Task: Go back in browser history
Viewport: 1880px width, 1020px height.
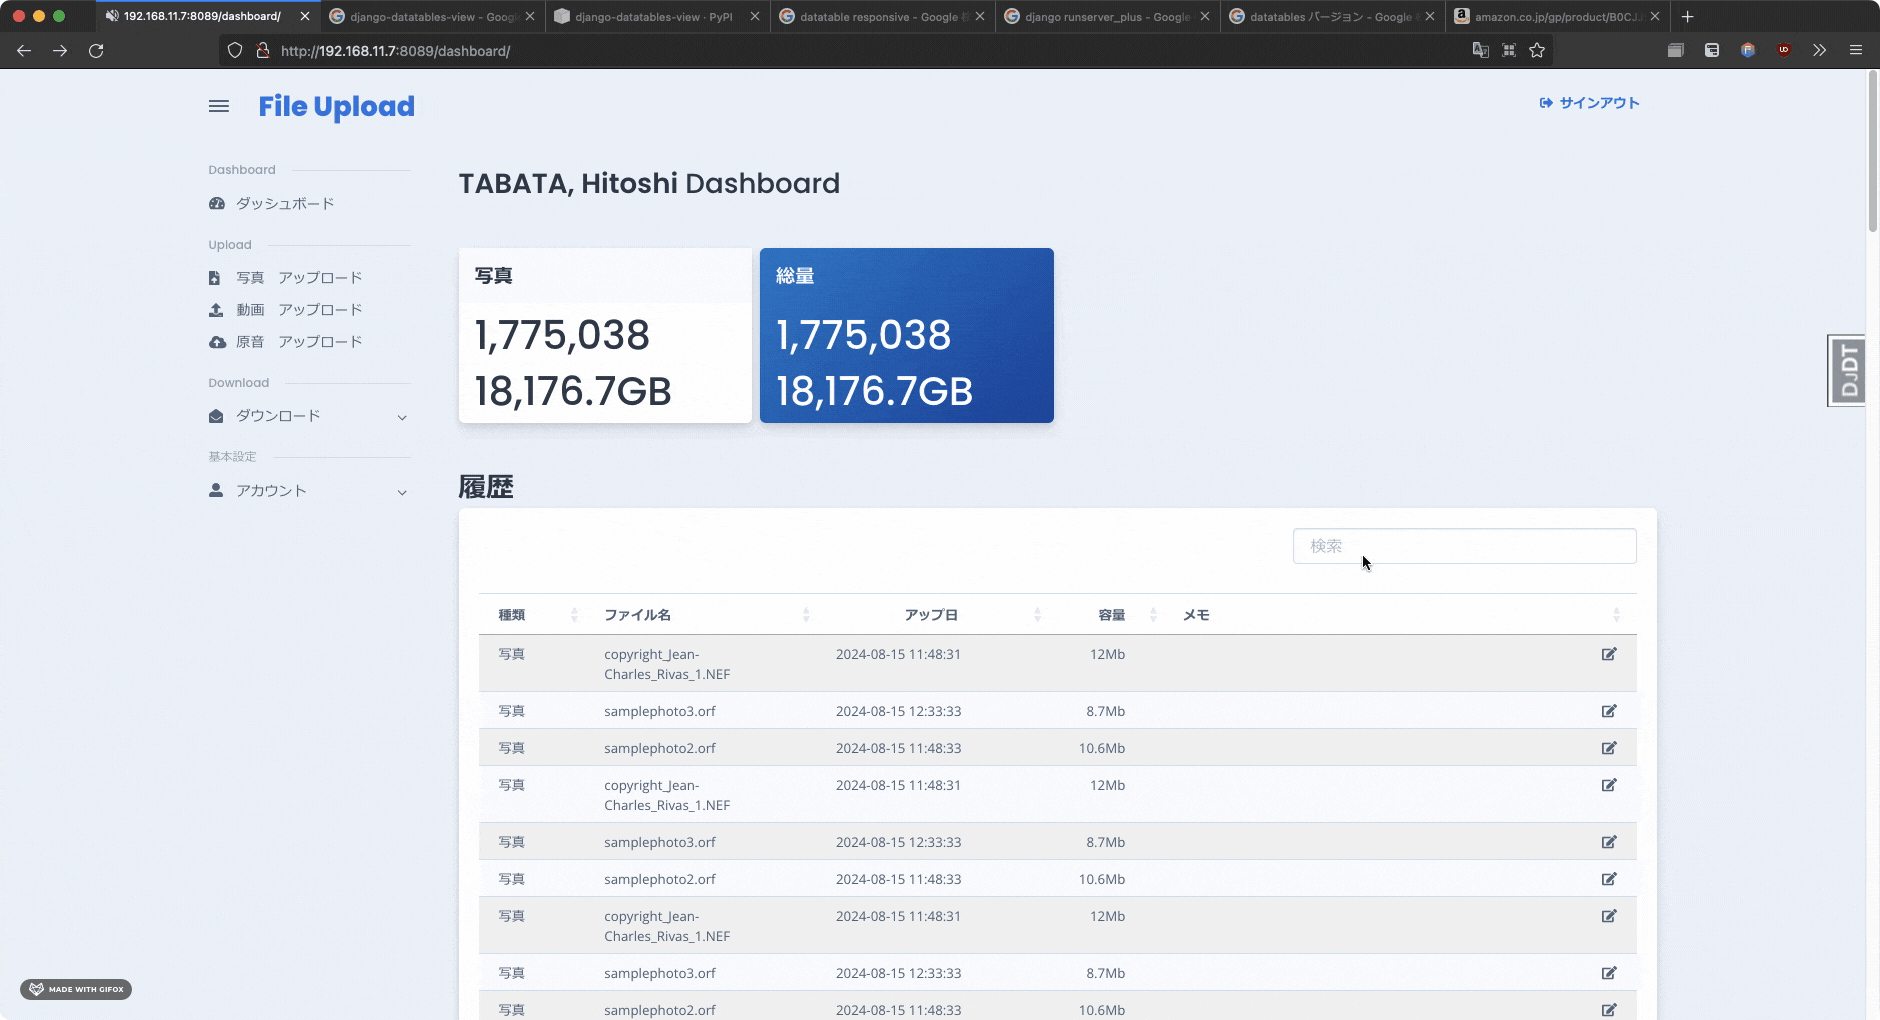Action: click(24, 50)
